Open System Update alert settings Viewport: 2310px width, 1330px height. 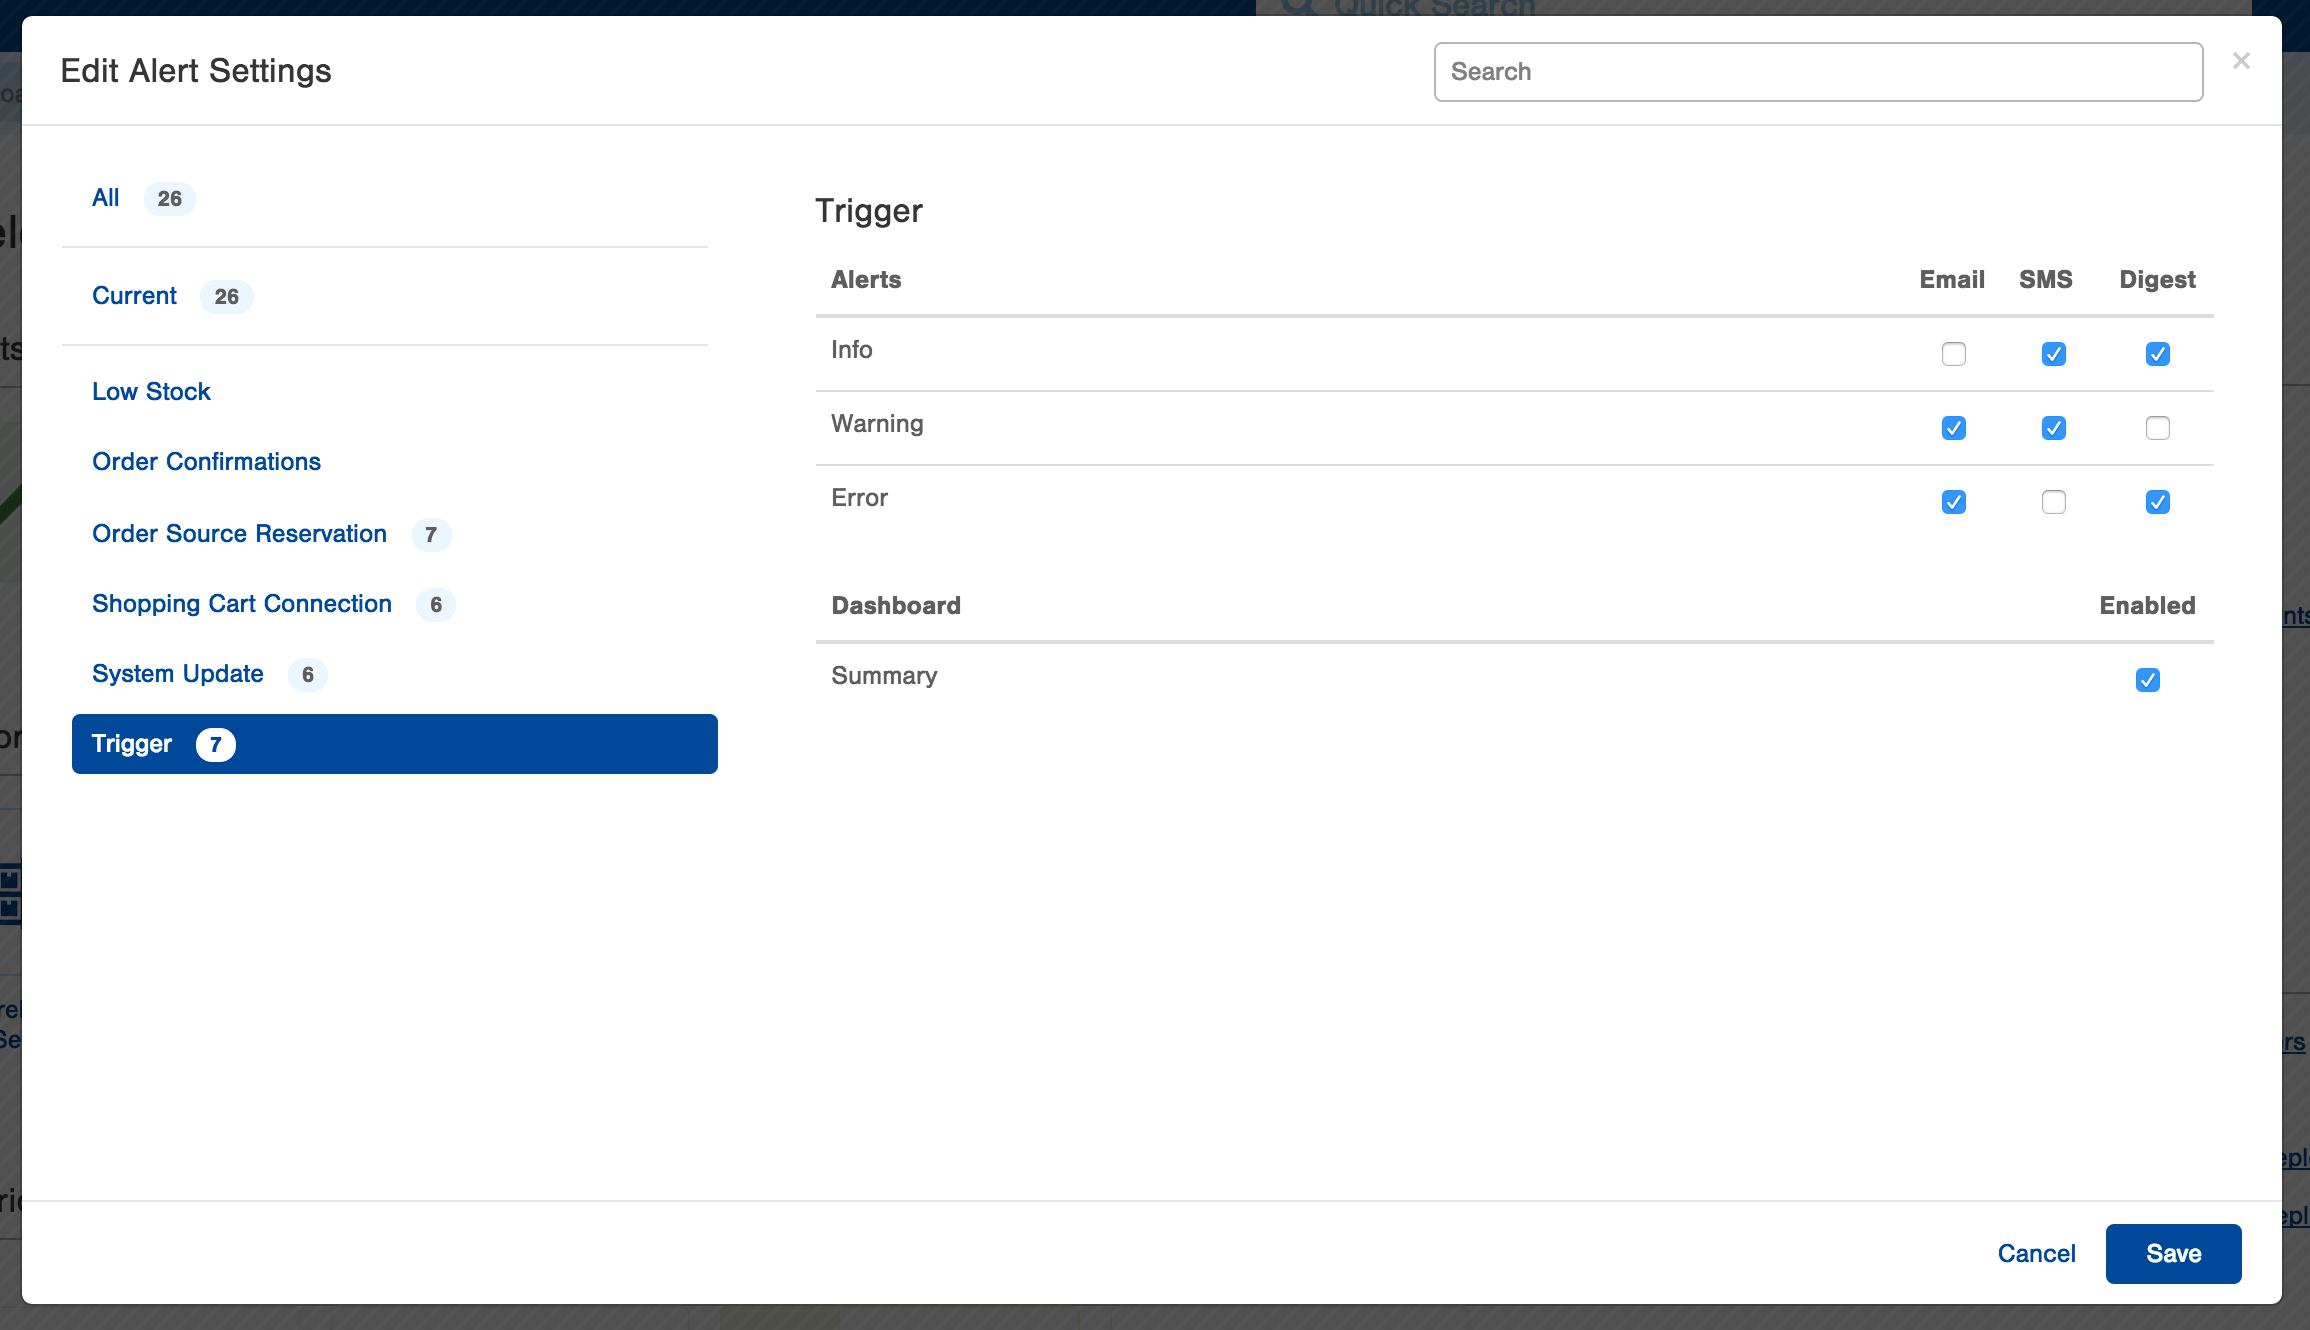click(177, 673)
